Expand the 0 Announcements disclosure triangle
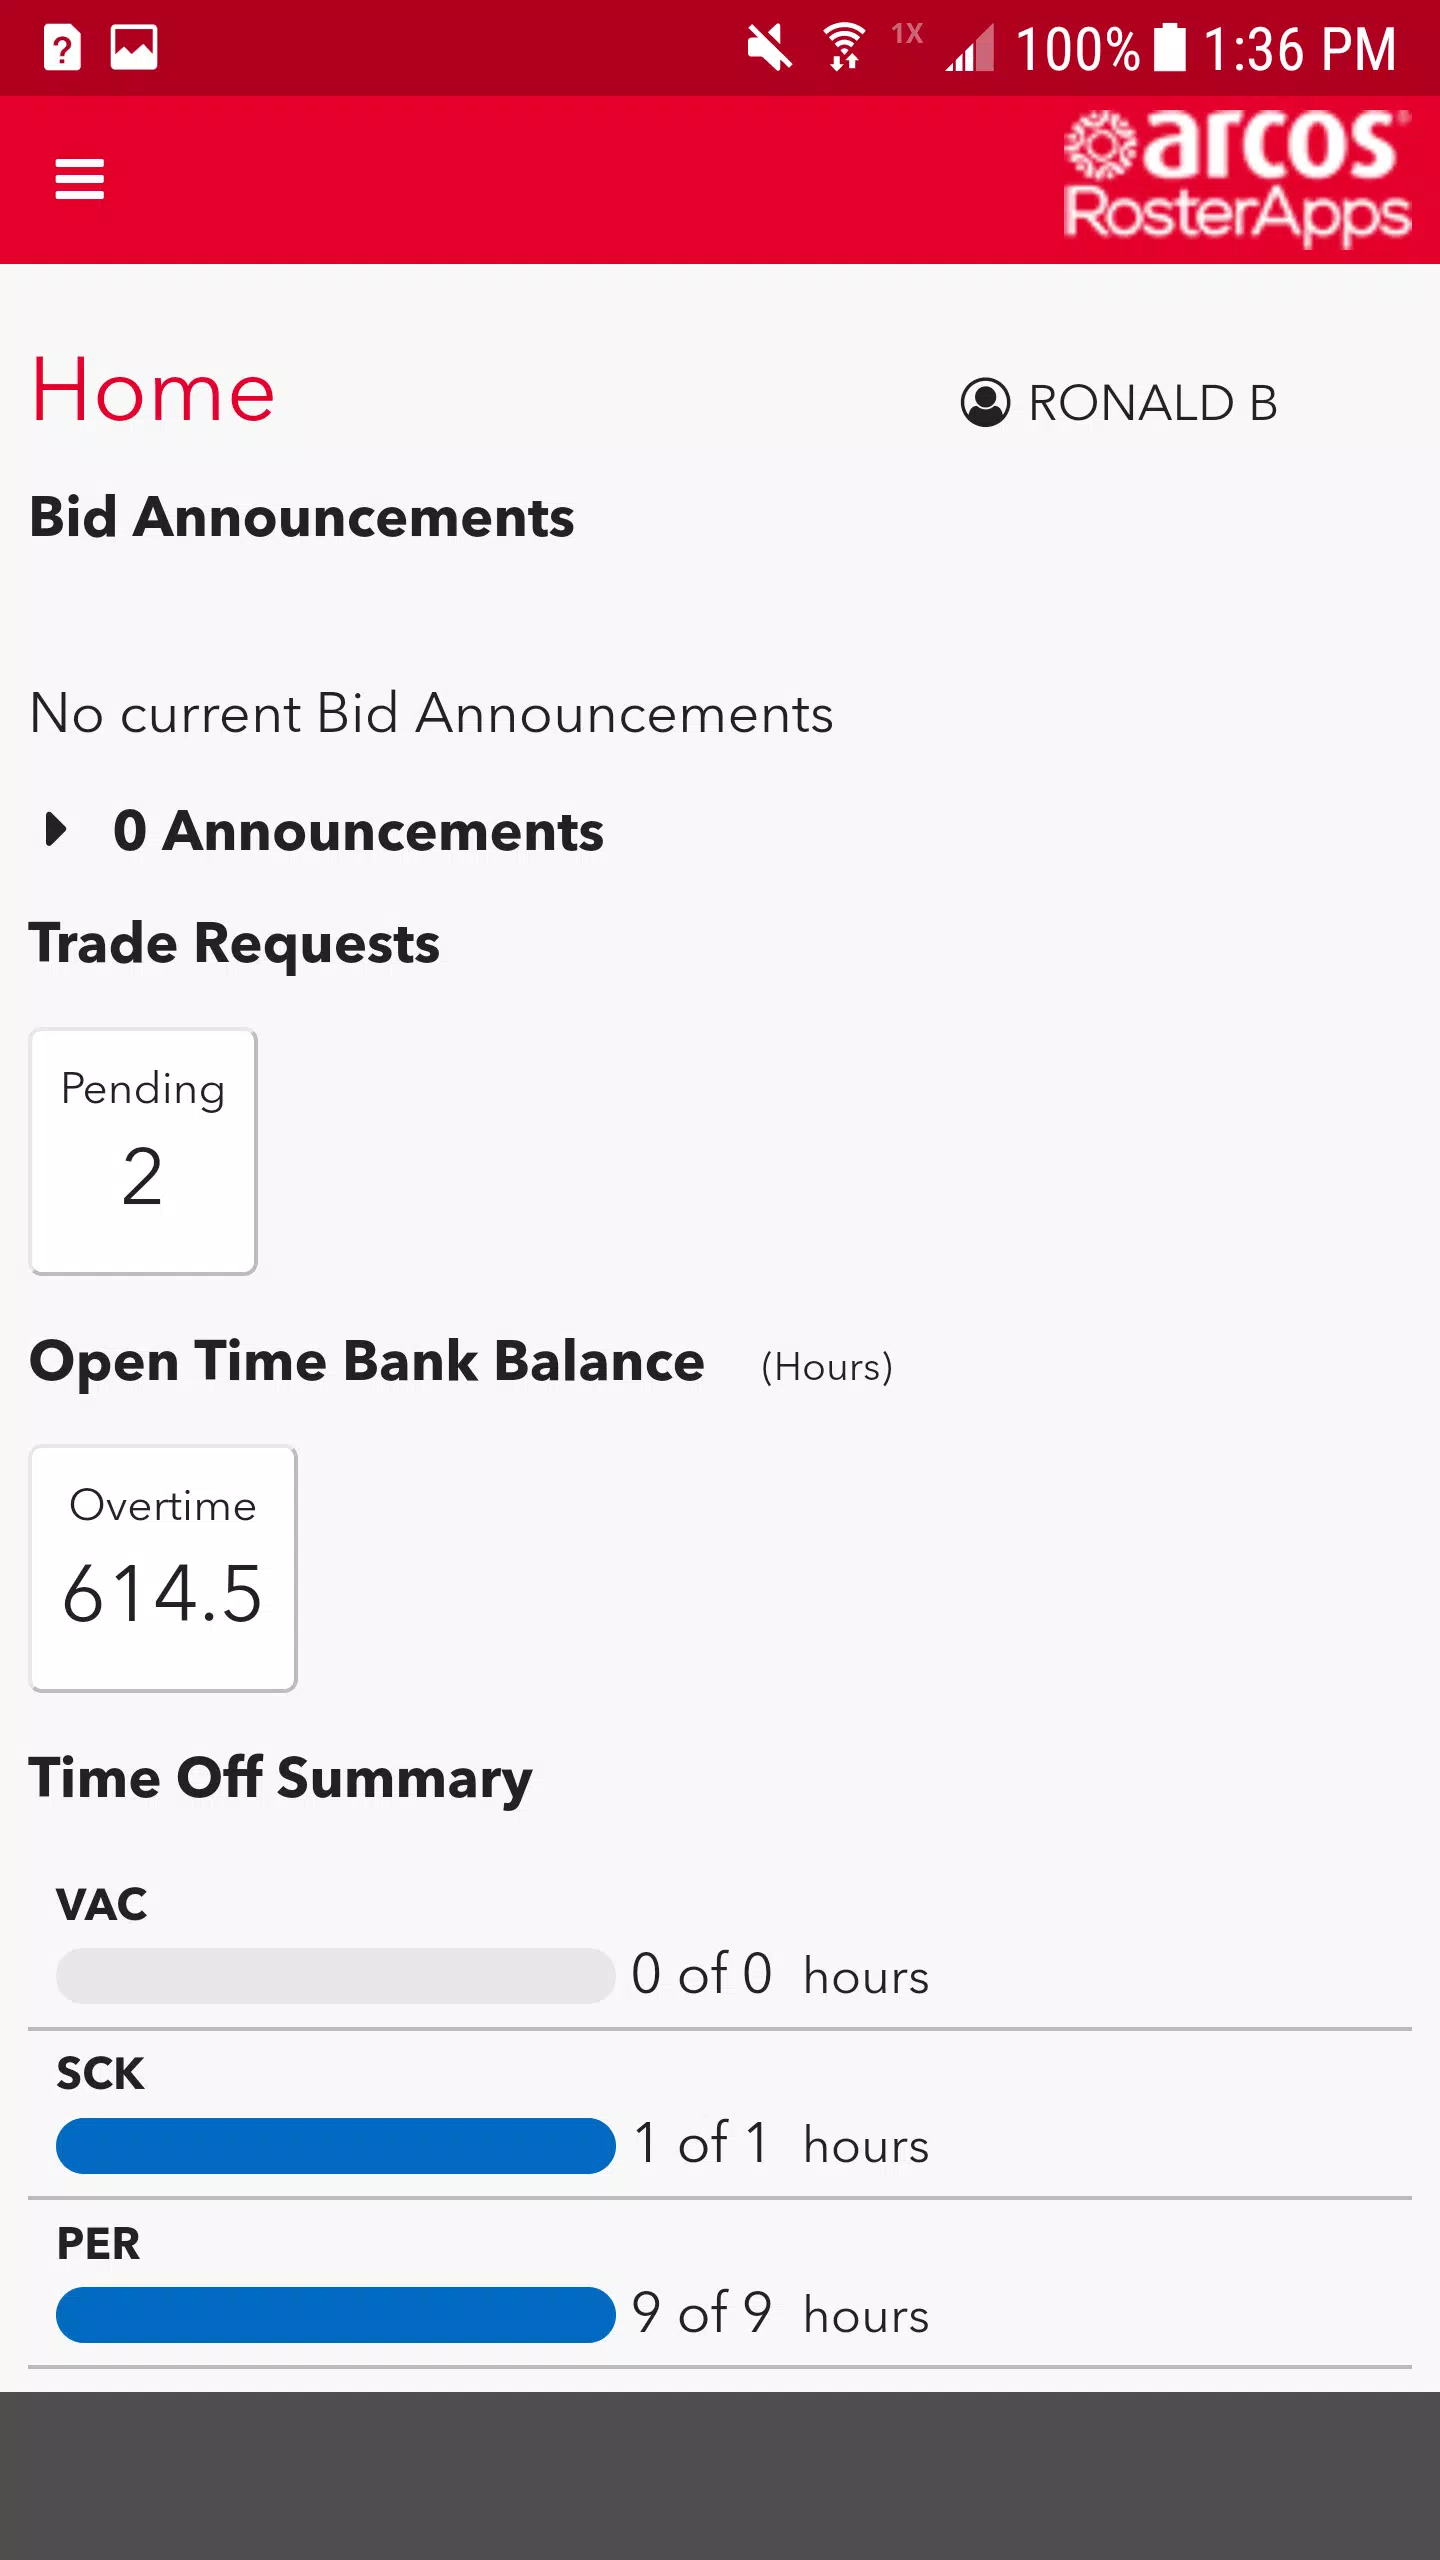This screenshot has height=2560, width=1440. [x=57, y=829]
